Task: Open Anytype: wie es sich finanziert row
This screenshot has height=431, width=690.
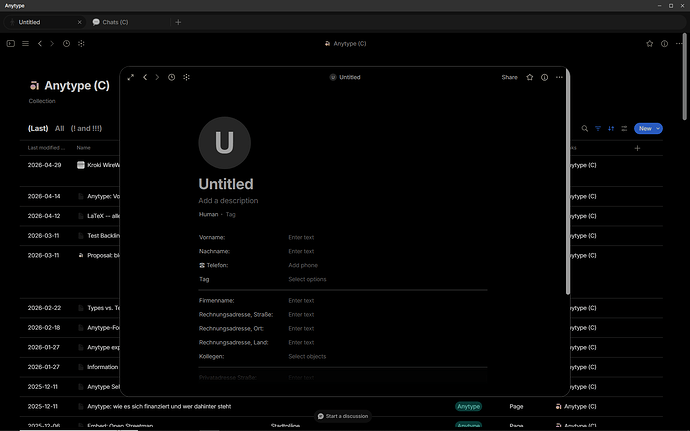Action: [x=159, y=406]
